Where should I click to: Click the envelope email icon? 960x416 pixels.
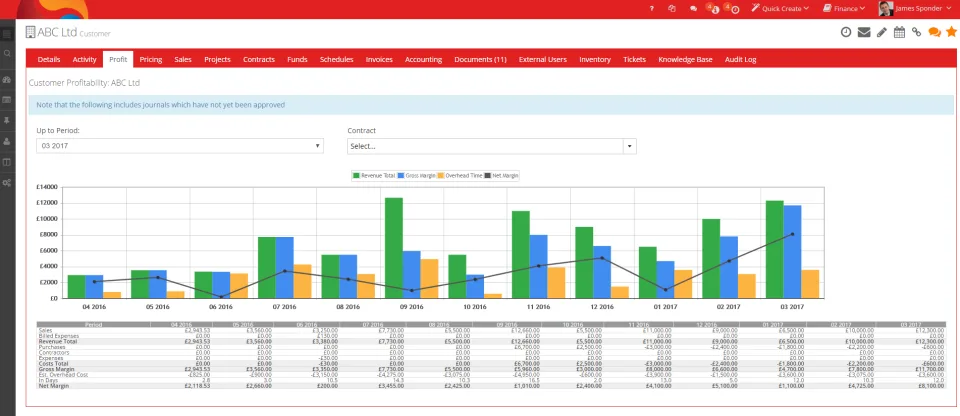point(864,32)
